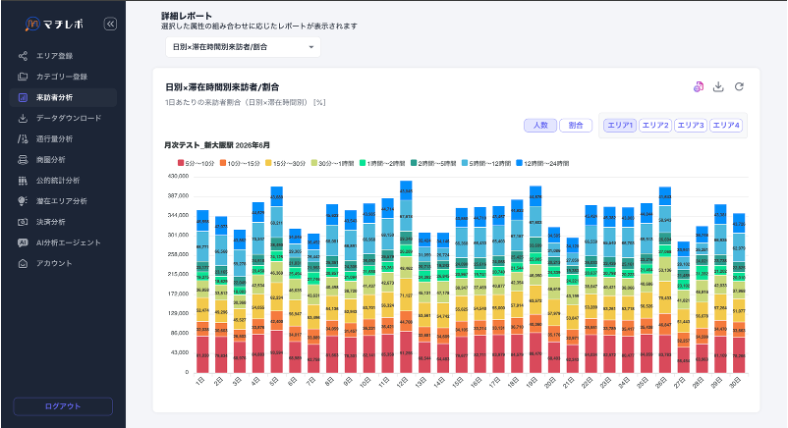The height and width of the screenshot is (428, 788).
Task: Click the 27日 x-axis label
Action: (x=680, y=382)
